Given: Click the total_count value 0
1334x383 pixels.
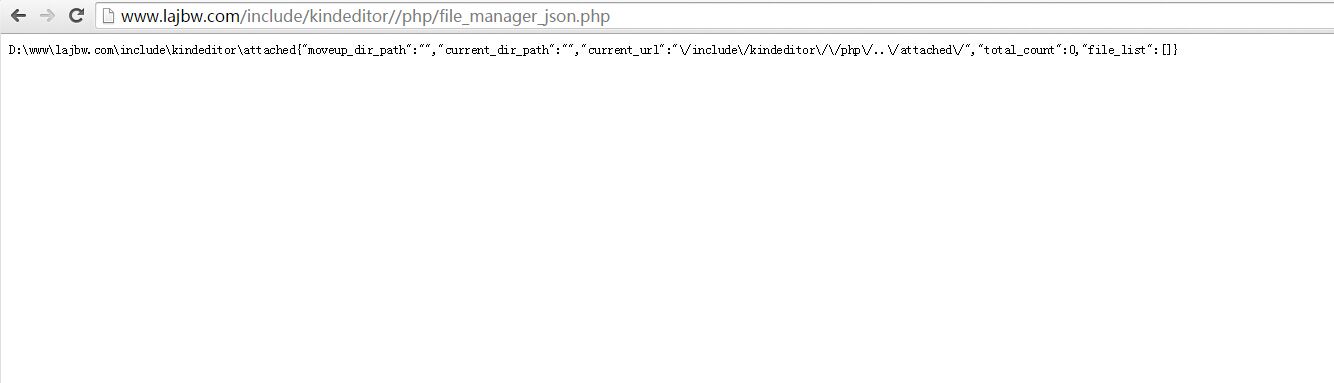Looking at the screenshot, I should (x=1070, y=50).
